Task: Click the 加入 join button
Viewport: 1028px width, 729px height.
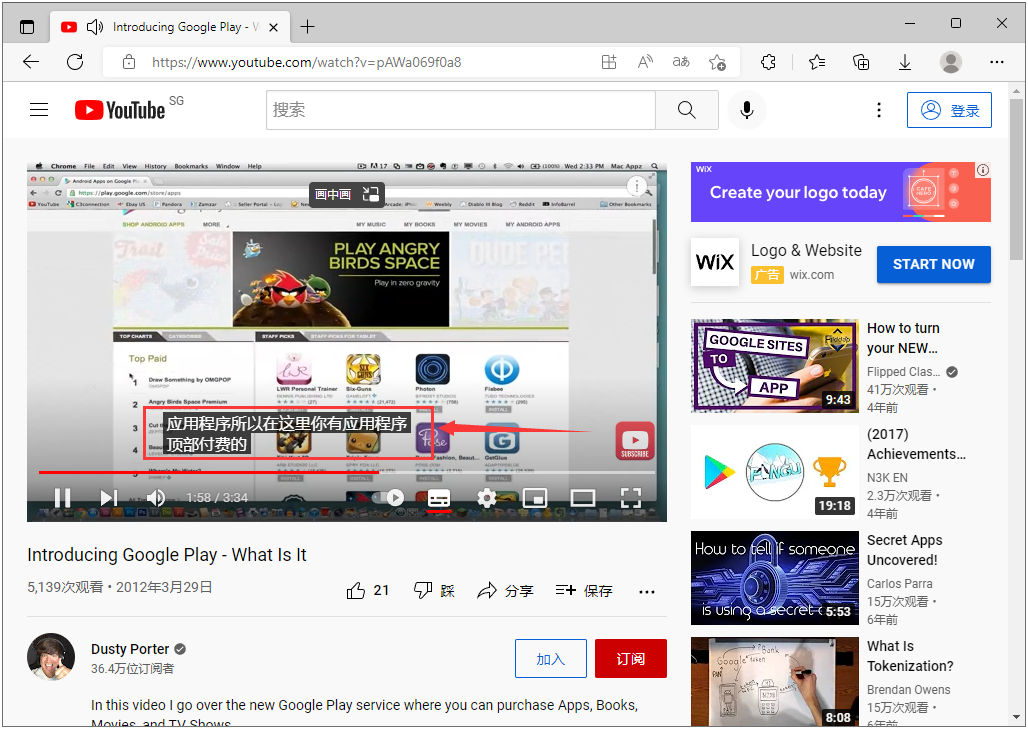Action: [x=551, y=658]
